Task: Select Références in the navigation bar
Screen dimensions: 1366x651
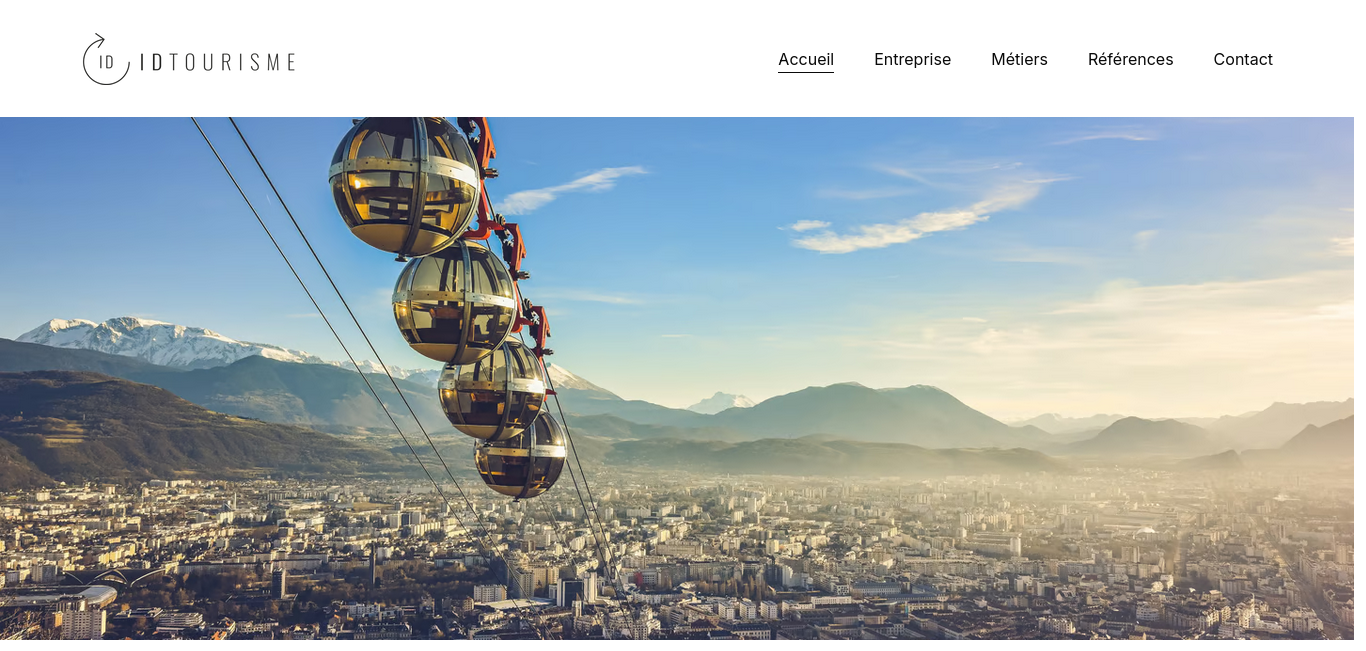Action: click(1130, 59)
